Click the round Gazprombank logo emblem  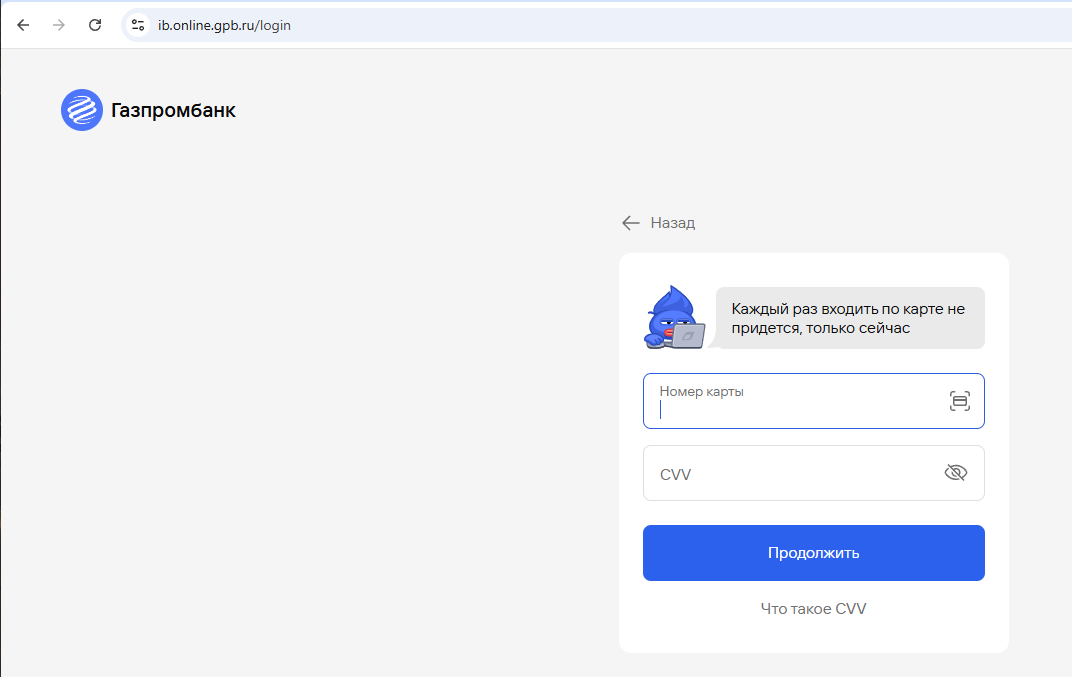click(82, 109)
